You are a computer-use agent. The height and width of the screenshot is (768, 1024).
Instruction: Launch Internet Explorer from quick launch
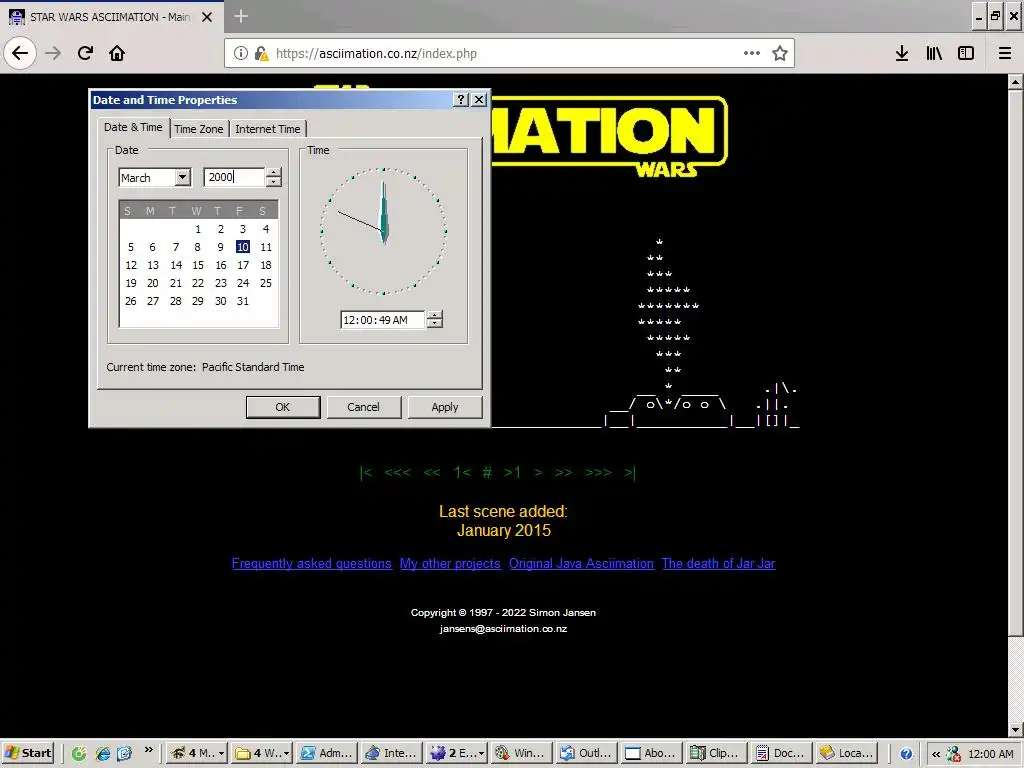pyautogui.click(x=102, y=753)
